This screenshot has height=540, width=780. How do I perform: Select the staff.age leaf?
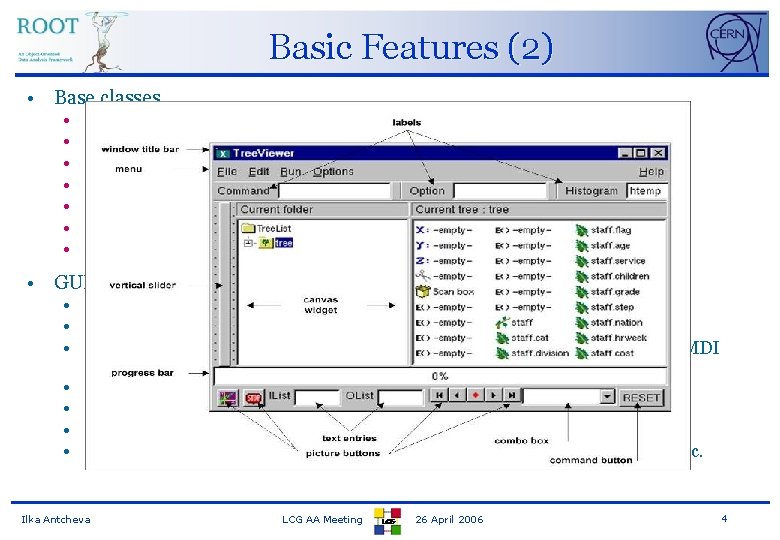603,246
